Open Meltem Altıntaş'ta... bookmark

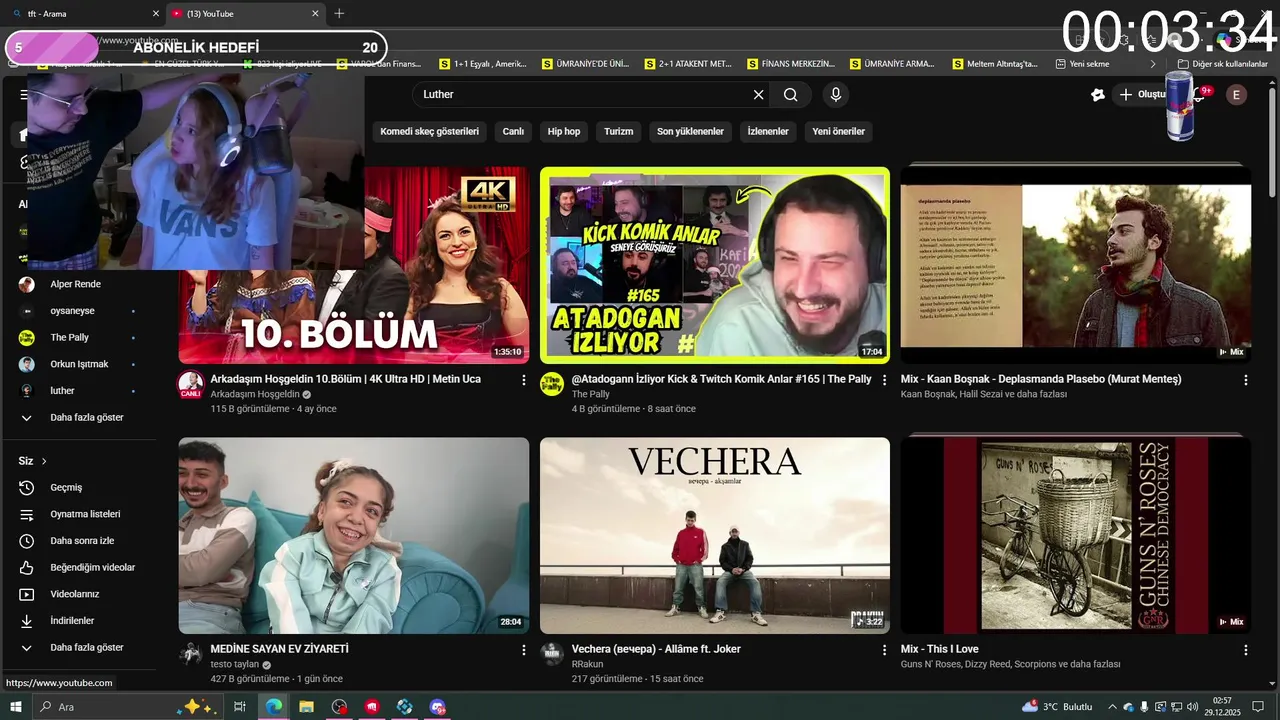(x=995, y=64)
